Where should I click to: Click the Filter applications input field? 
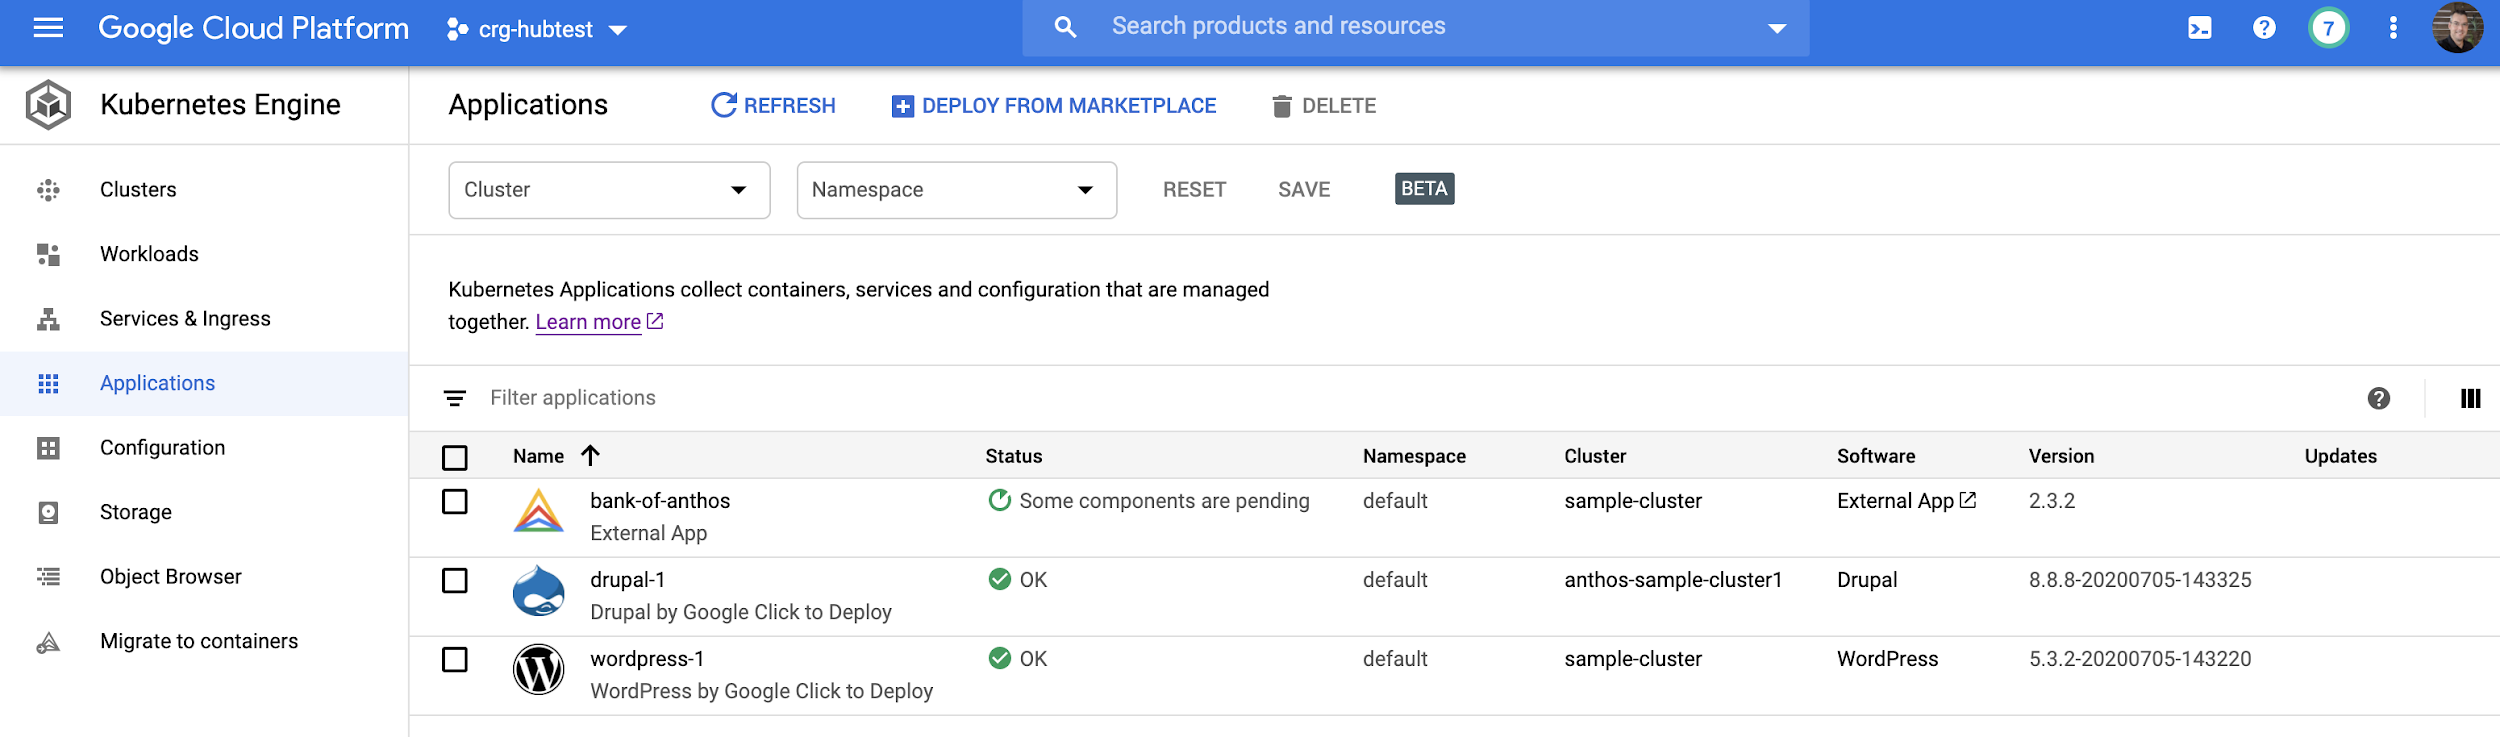[x=900, y=398]
